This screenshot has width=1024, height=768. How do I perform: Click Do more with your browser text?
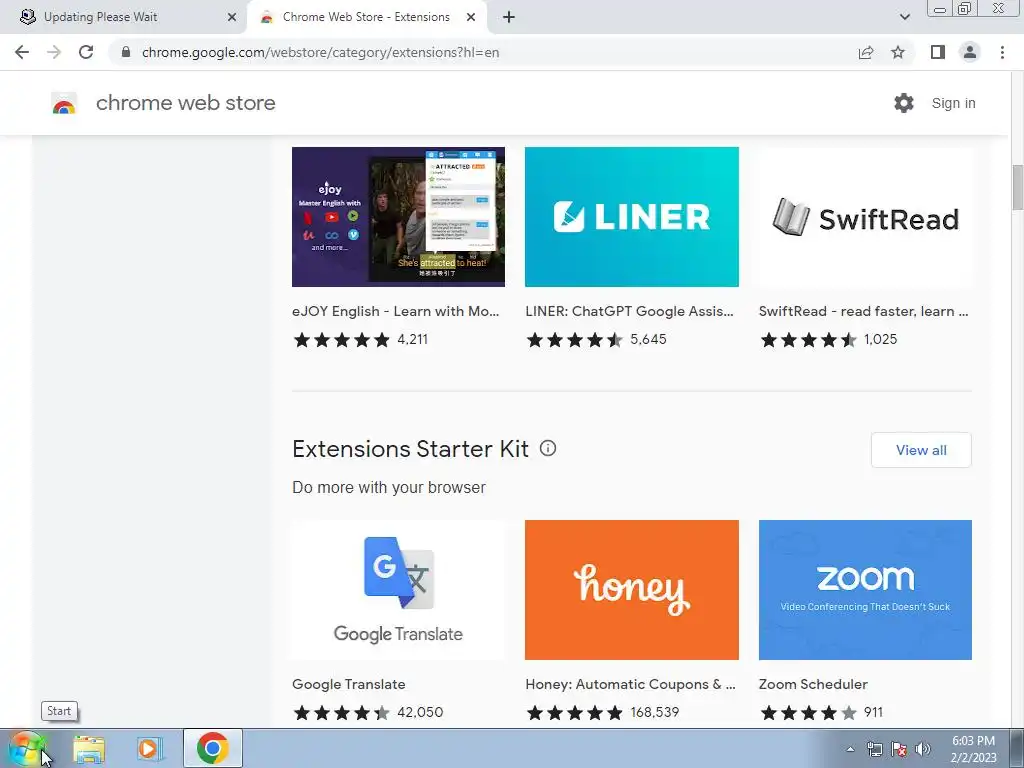pyautogui.click(x=389, y=487)
